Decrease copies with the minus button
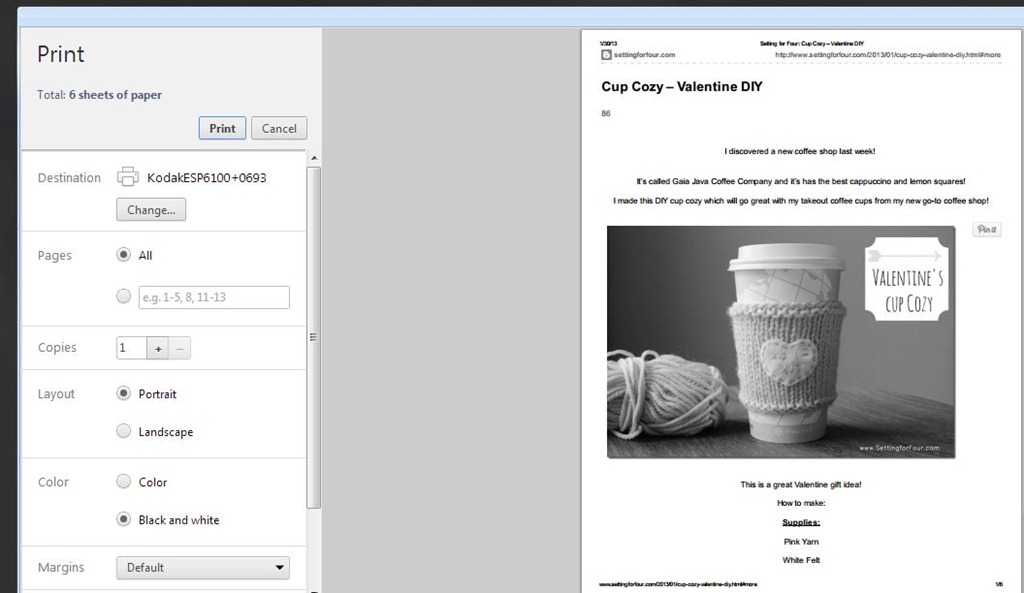Screen dimensions: 1024x593 180,348
